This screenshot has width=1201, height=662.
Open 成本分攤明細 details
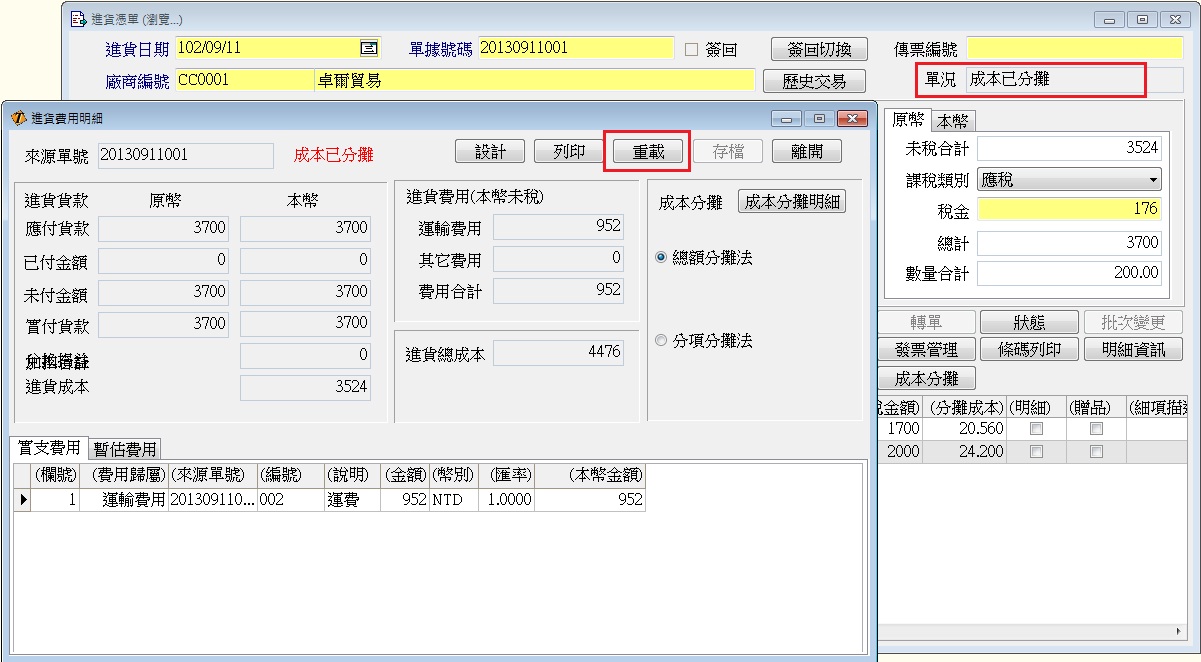click(792, 202)
